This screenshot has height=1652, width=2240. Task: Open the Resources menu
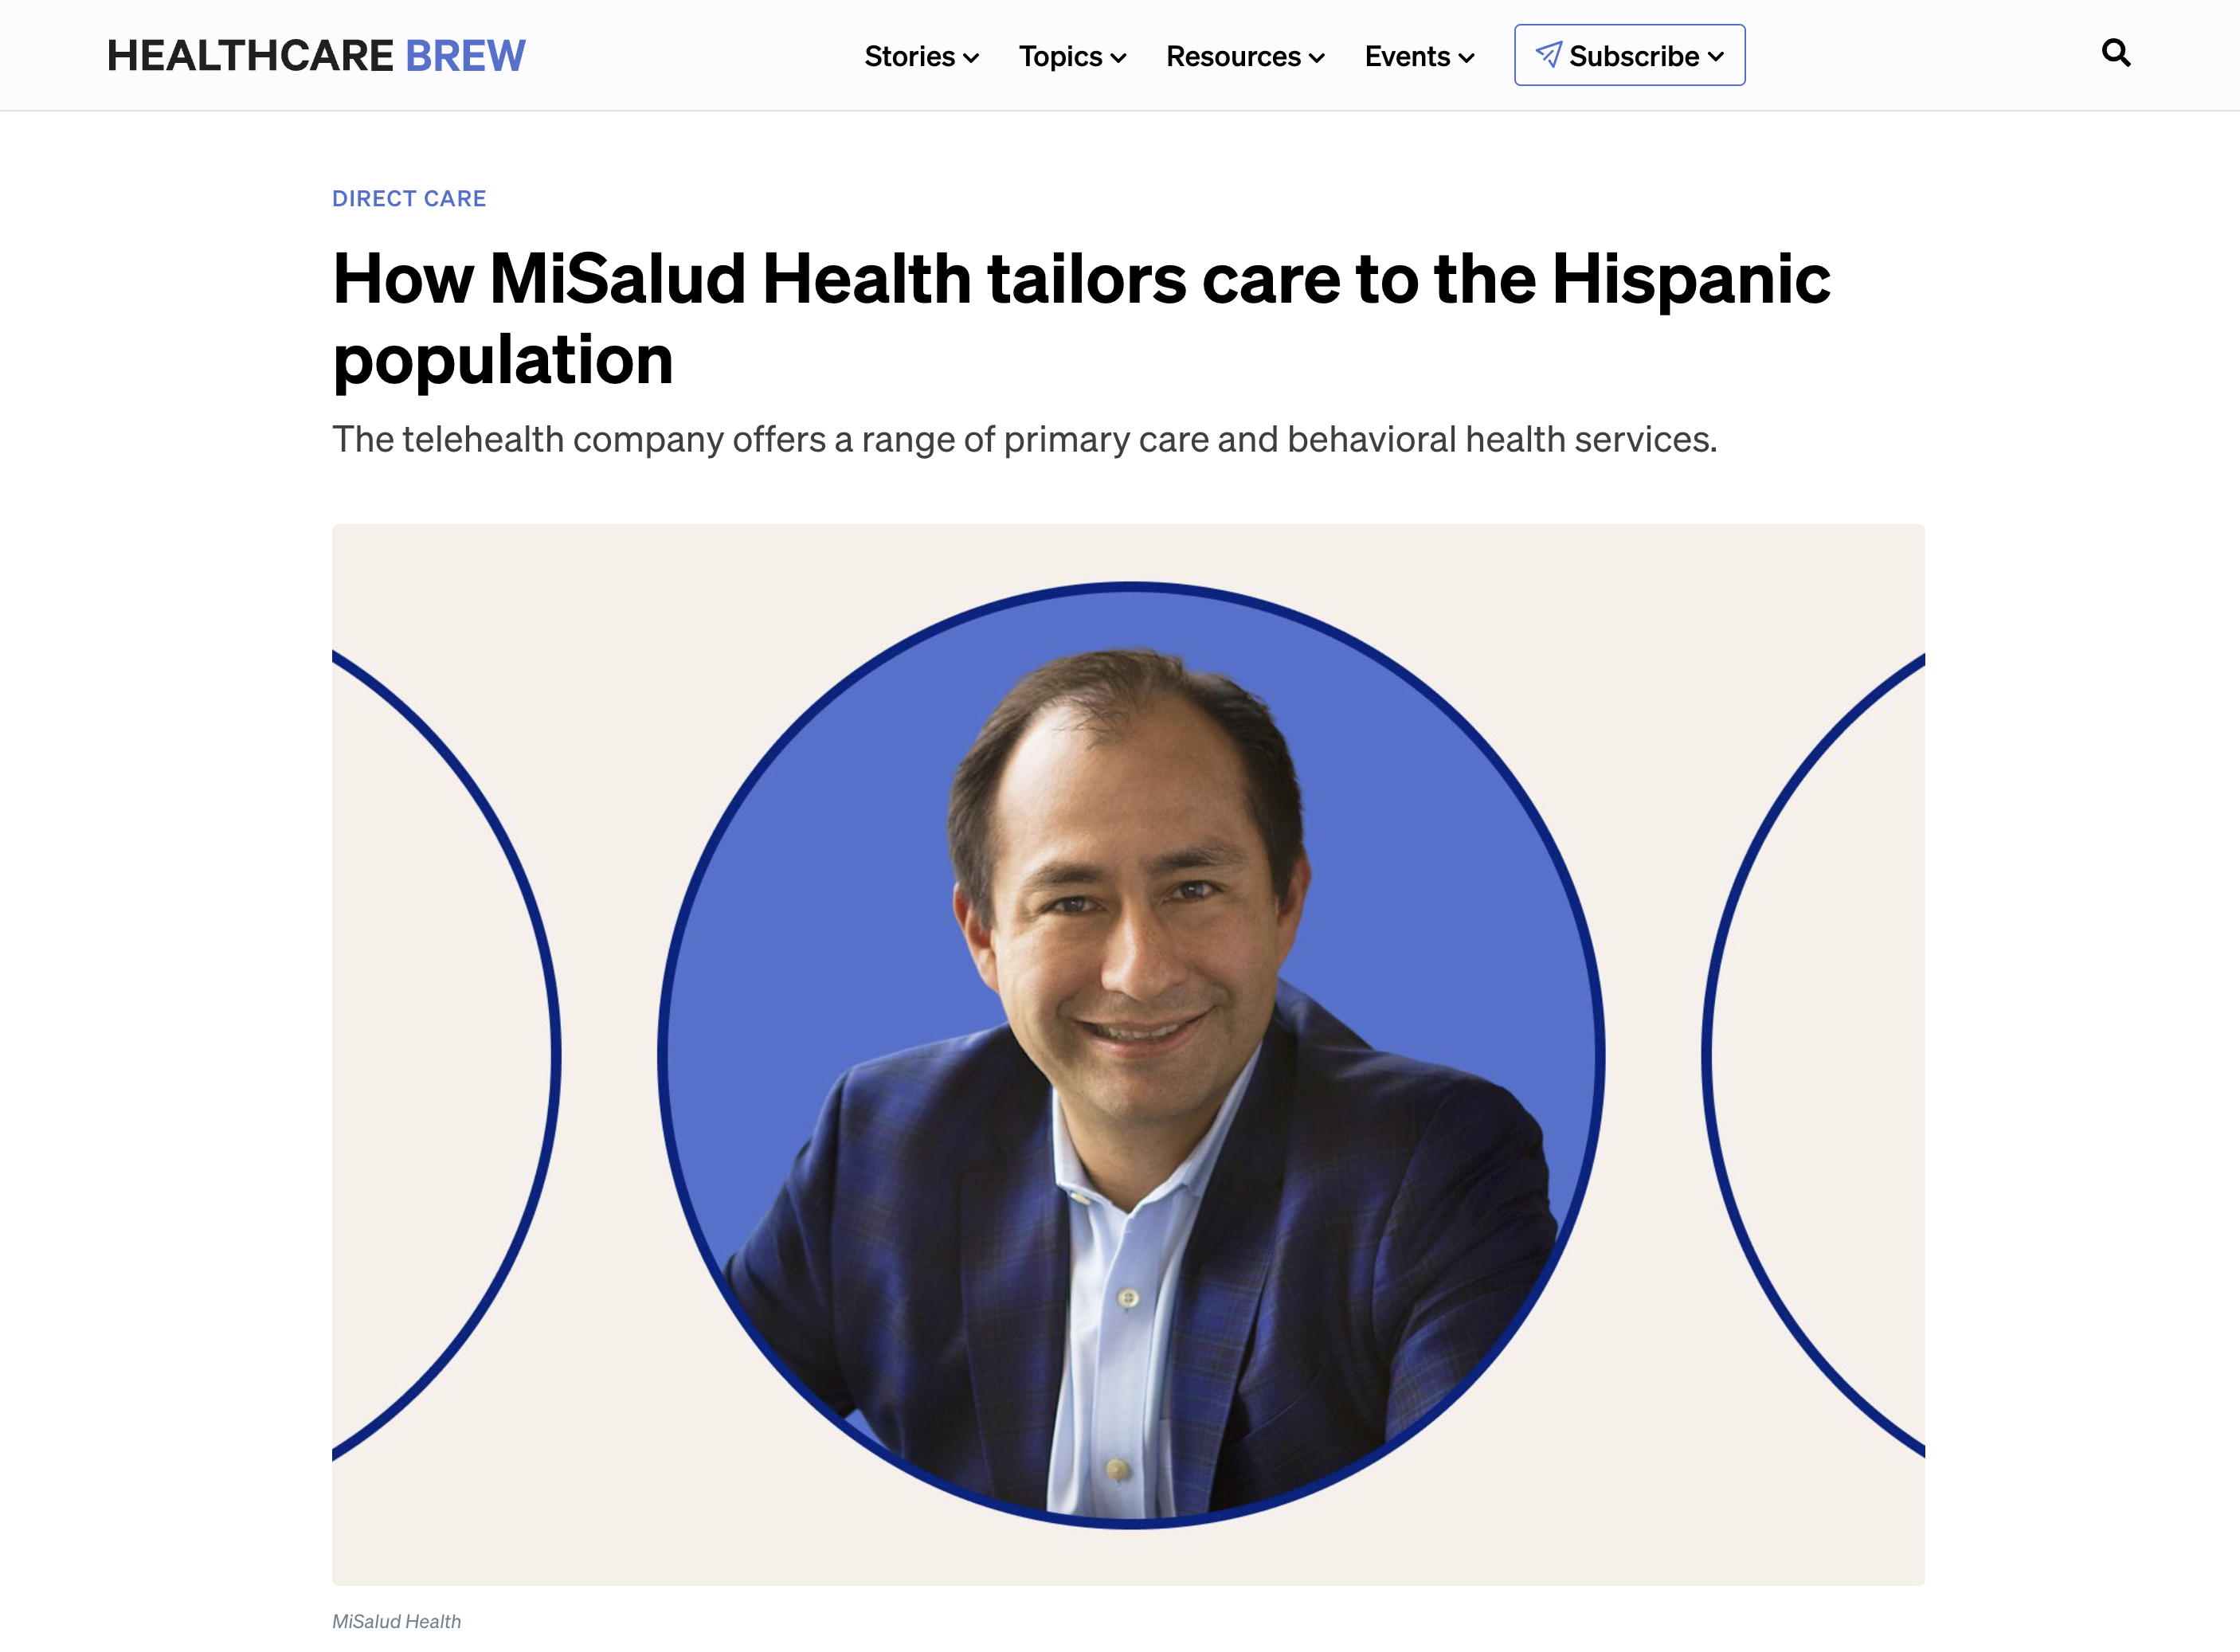[x=1245, y=56]
